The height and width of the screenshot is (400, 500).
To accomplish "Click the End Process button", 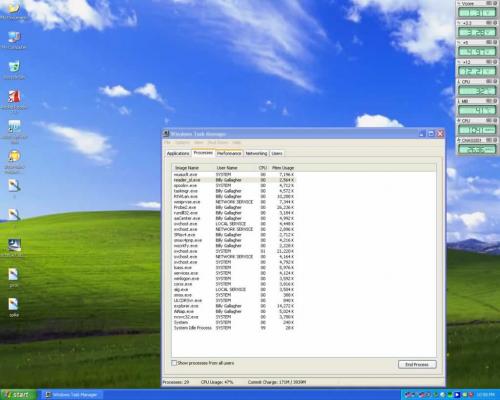I will [417, 364].
